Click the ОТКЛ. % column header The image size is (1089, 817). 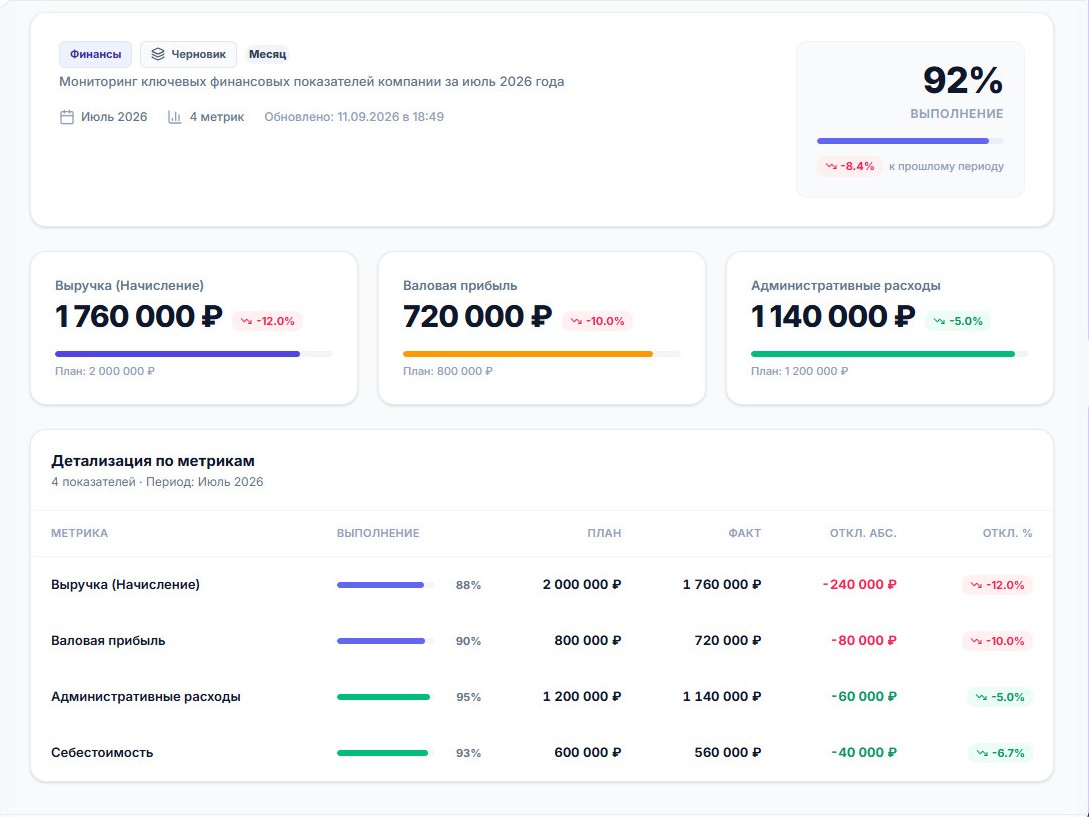[x=1007, y=534]
